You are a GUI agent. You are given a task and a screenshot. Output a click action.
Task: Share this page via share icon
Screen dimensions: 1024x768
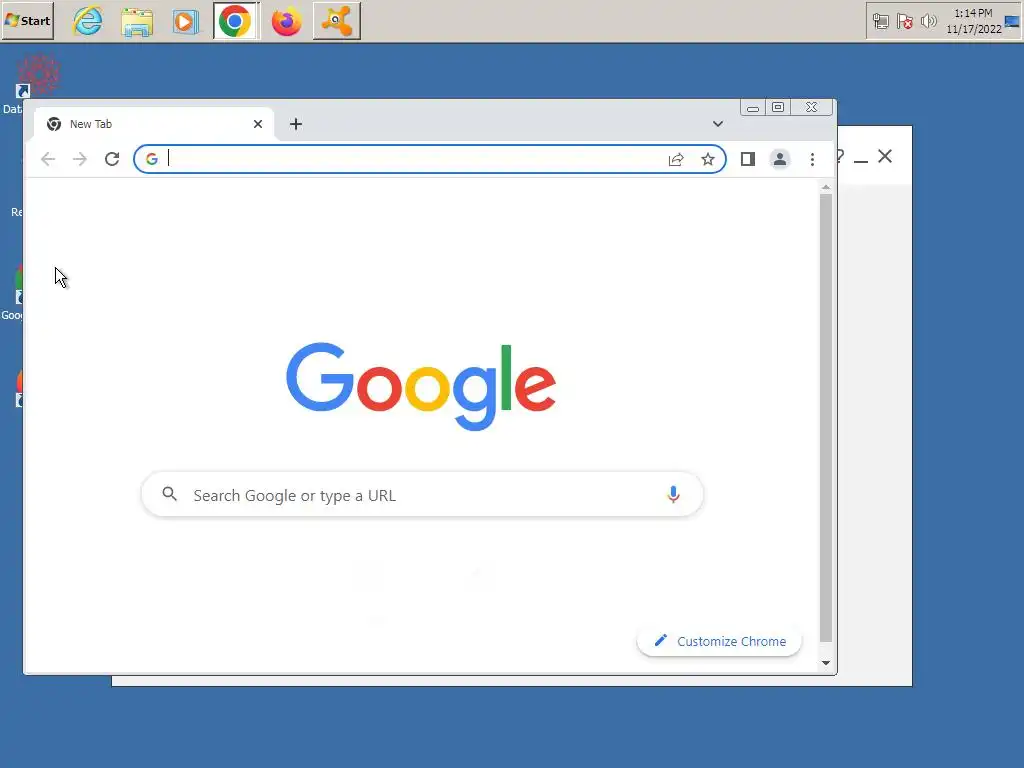pos(676,159)
